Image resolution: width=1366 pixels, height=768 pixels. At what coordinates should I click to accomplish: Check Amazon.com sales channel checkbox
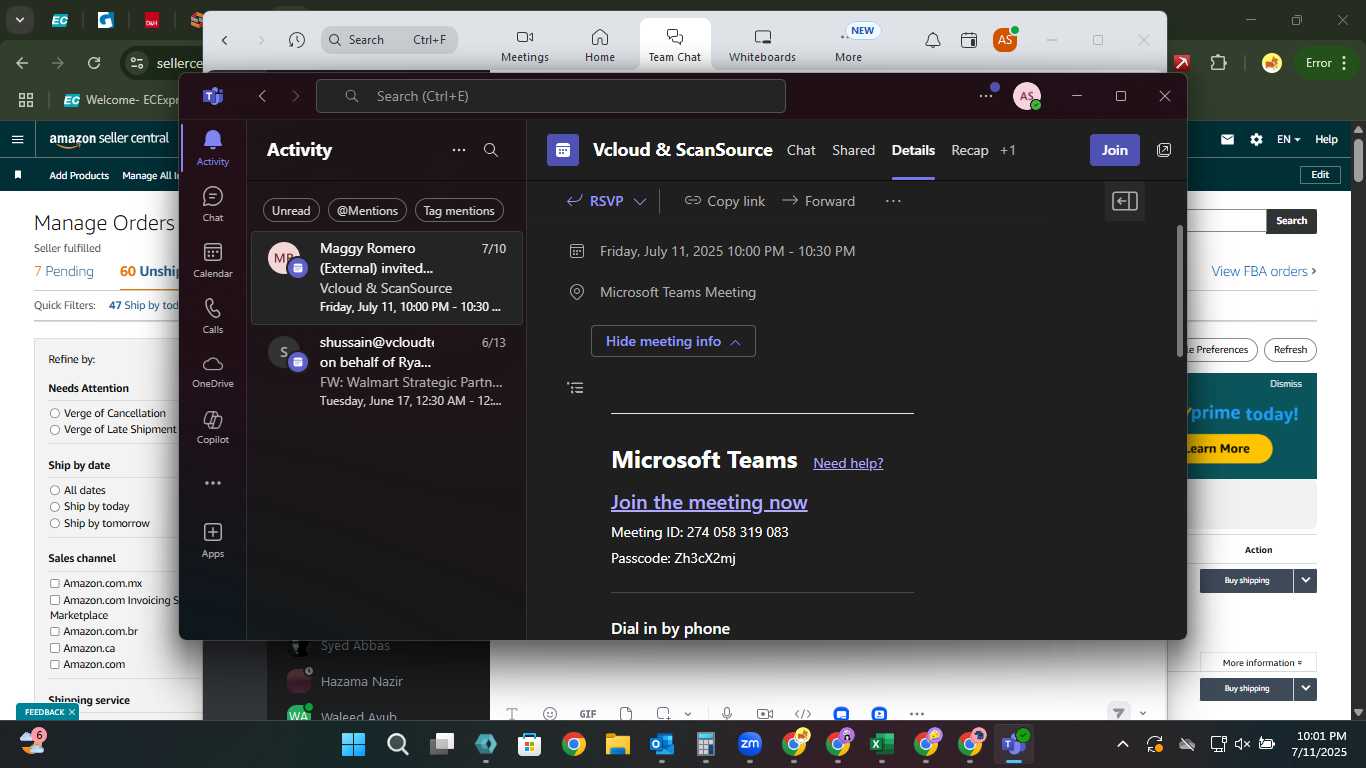coord(55,664)
